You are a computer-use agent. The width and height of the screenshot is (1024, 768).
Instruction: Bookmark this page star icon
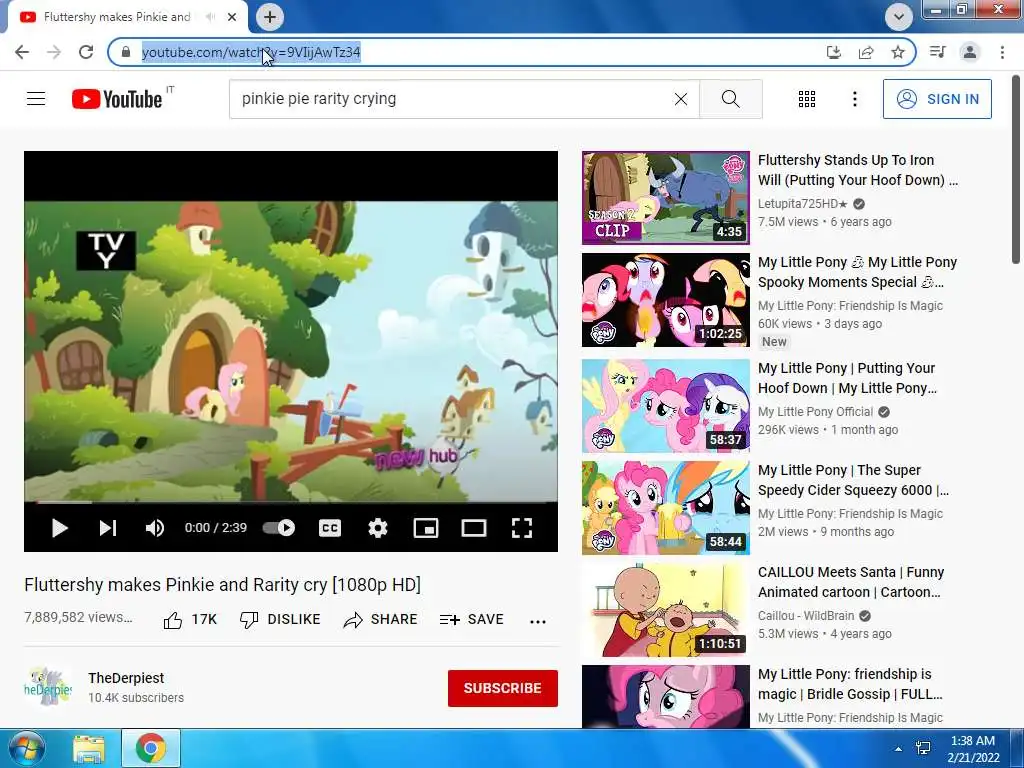898,52
